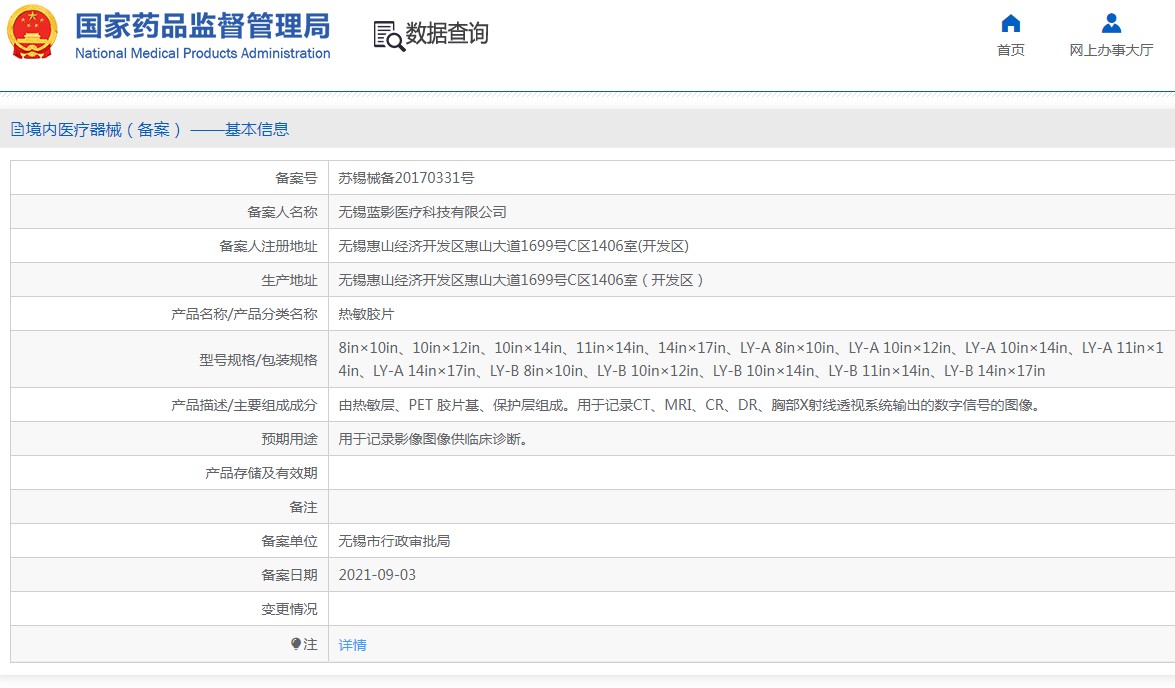Click the 产品存储及有效期 label
The height and width of the screenshot is (688, 1175).
(262, 473)
